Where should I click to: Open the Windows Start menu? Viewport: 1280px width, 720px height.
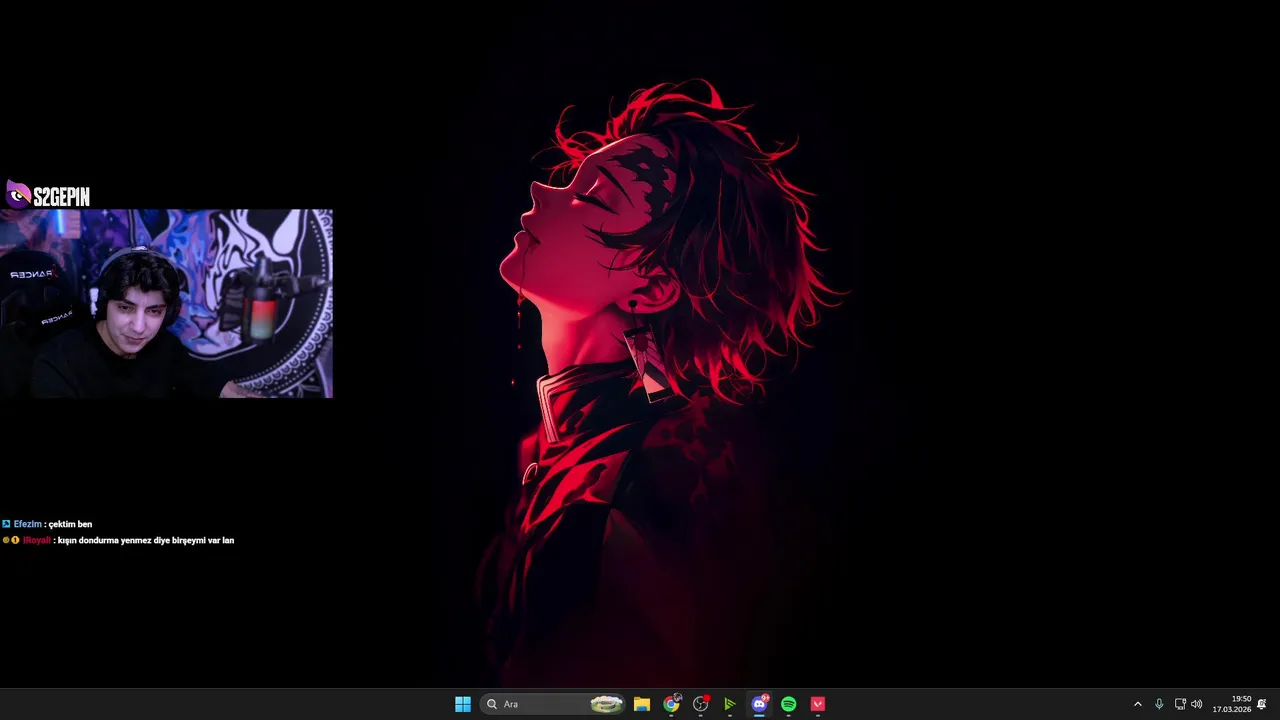pos(463,704)
